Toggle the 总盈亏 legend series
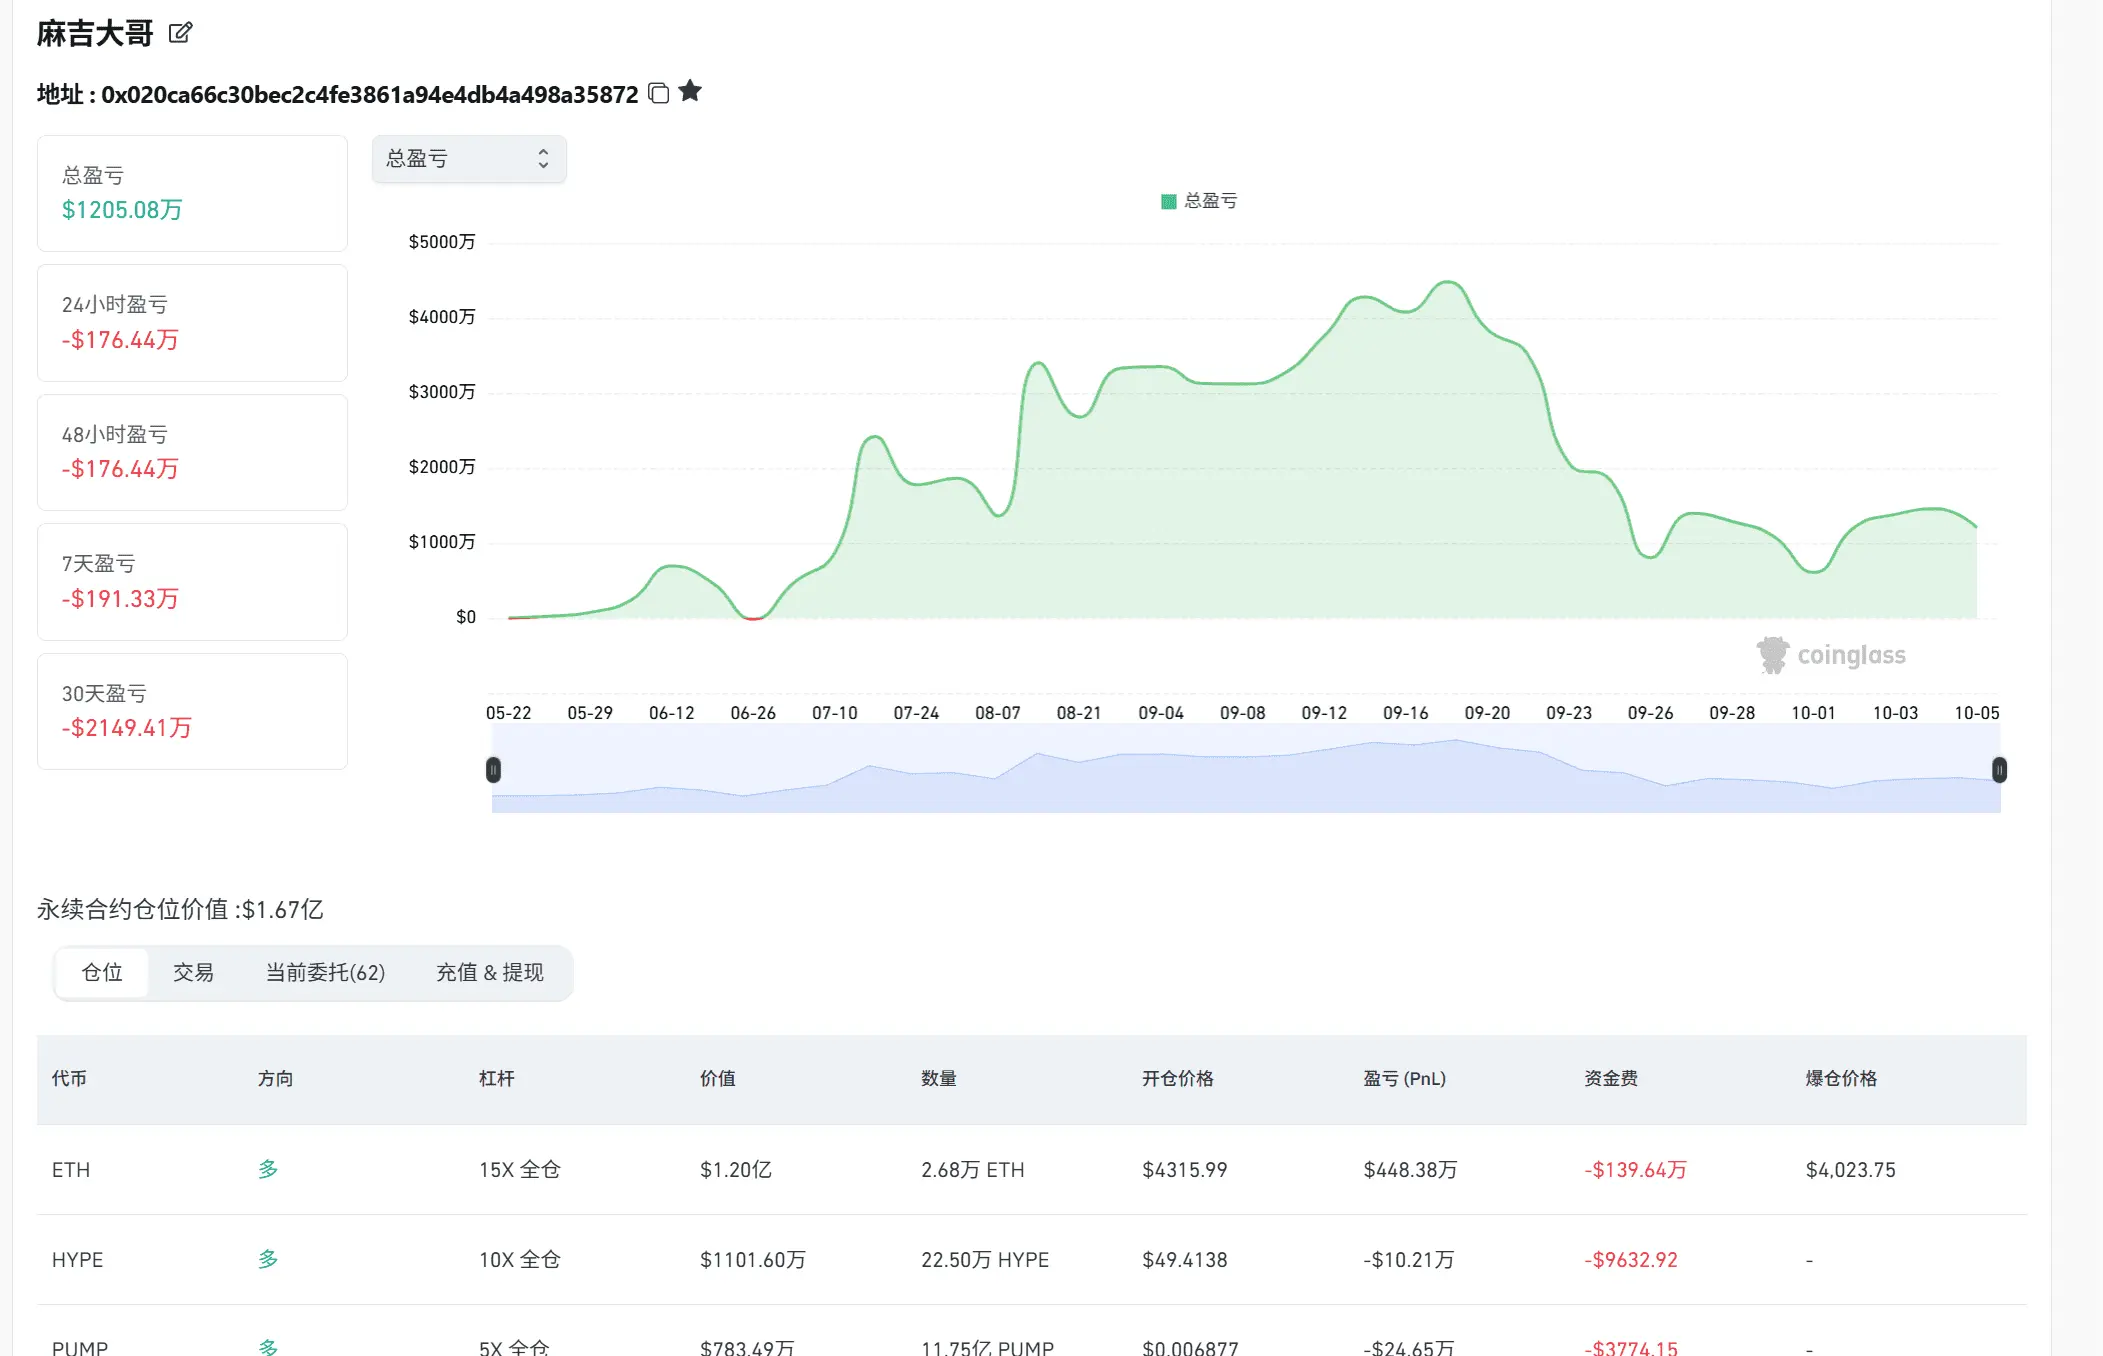The width and height of the screenshot is (2103, 1356). point(1199,201)
